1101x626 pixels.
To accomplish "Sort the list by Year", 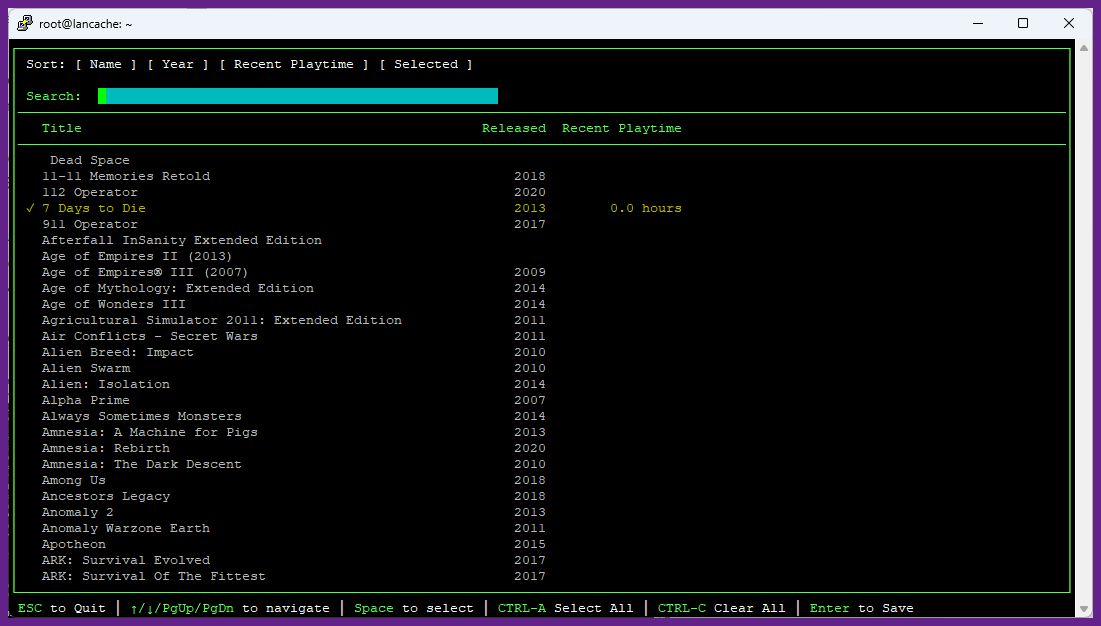I will tap(178, 65).
